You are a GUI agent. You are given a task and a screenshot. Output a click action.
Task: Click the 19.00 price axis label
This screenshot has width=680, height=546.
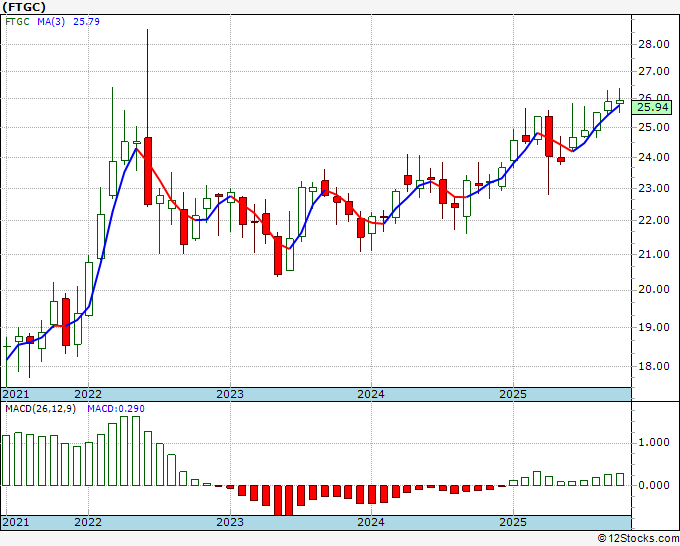[654, 327]
